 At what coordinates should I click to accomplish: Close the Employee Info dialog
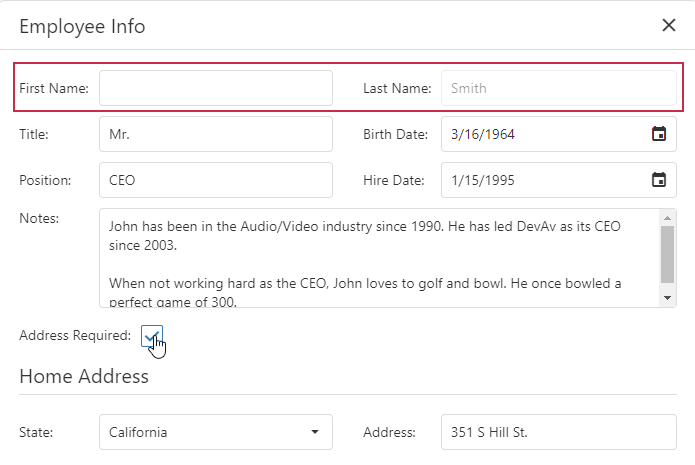click(x=669, y=26)
